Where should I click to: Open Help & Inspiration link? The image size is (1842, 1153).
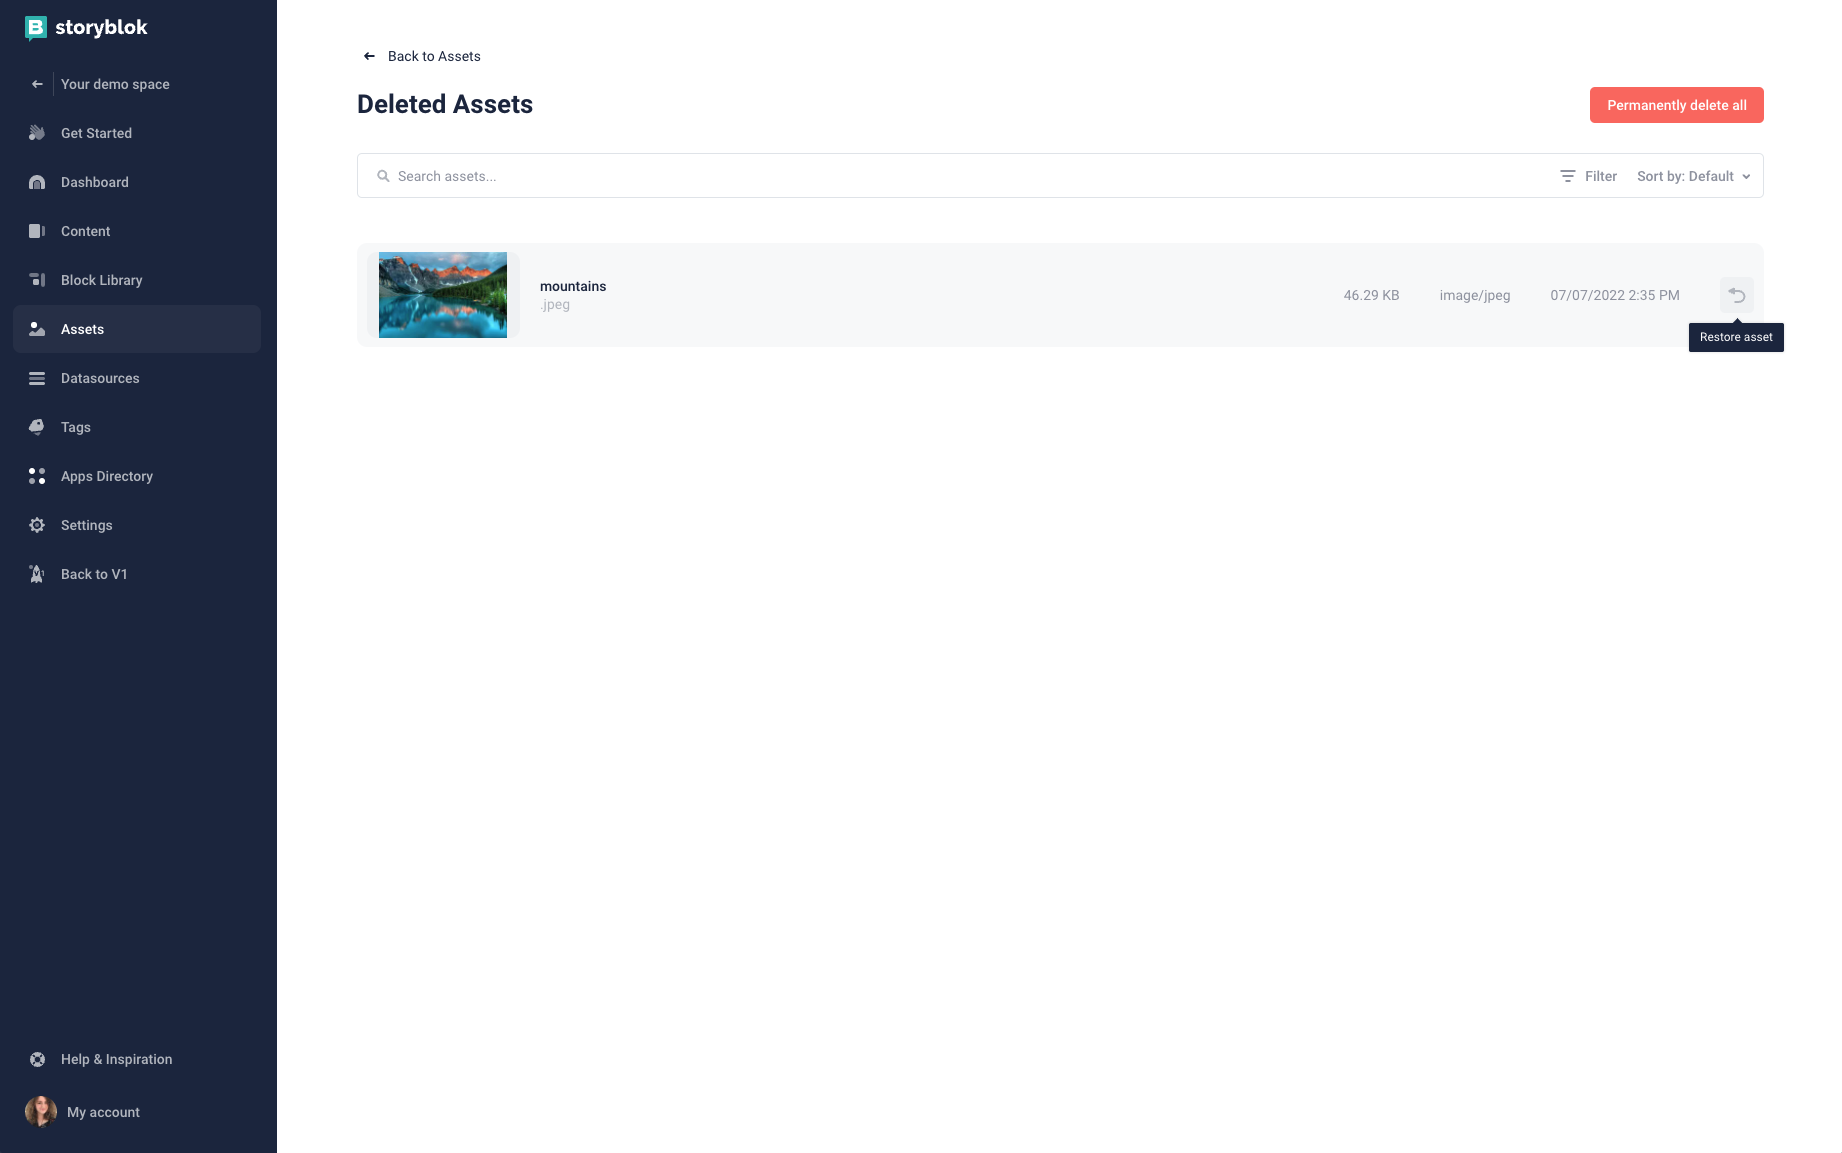[116, 1059]
